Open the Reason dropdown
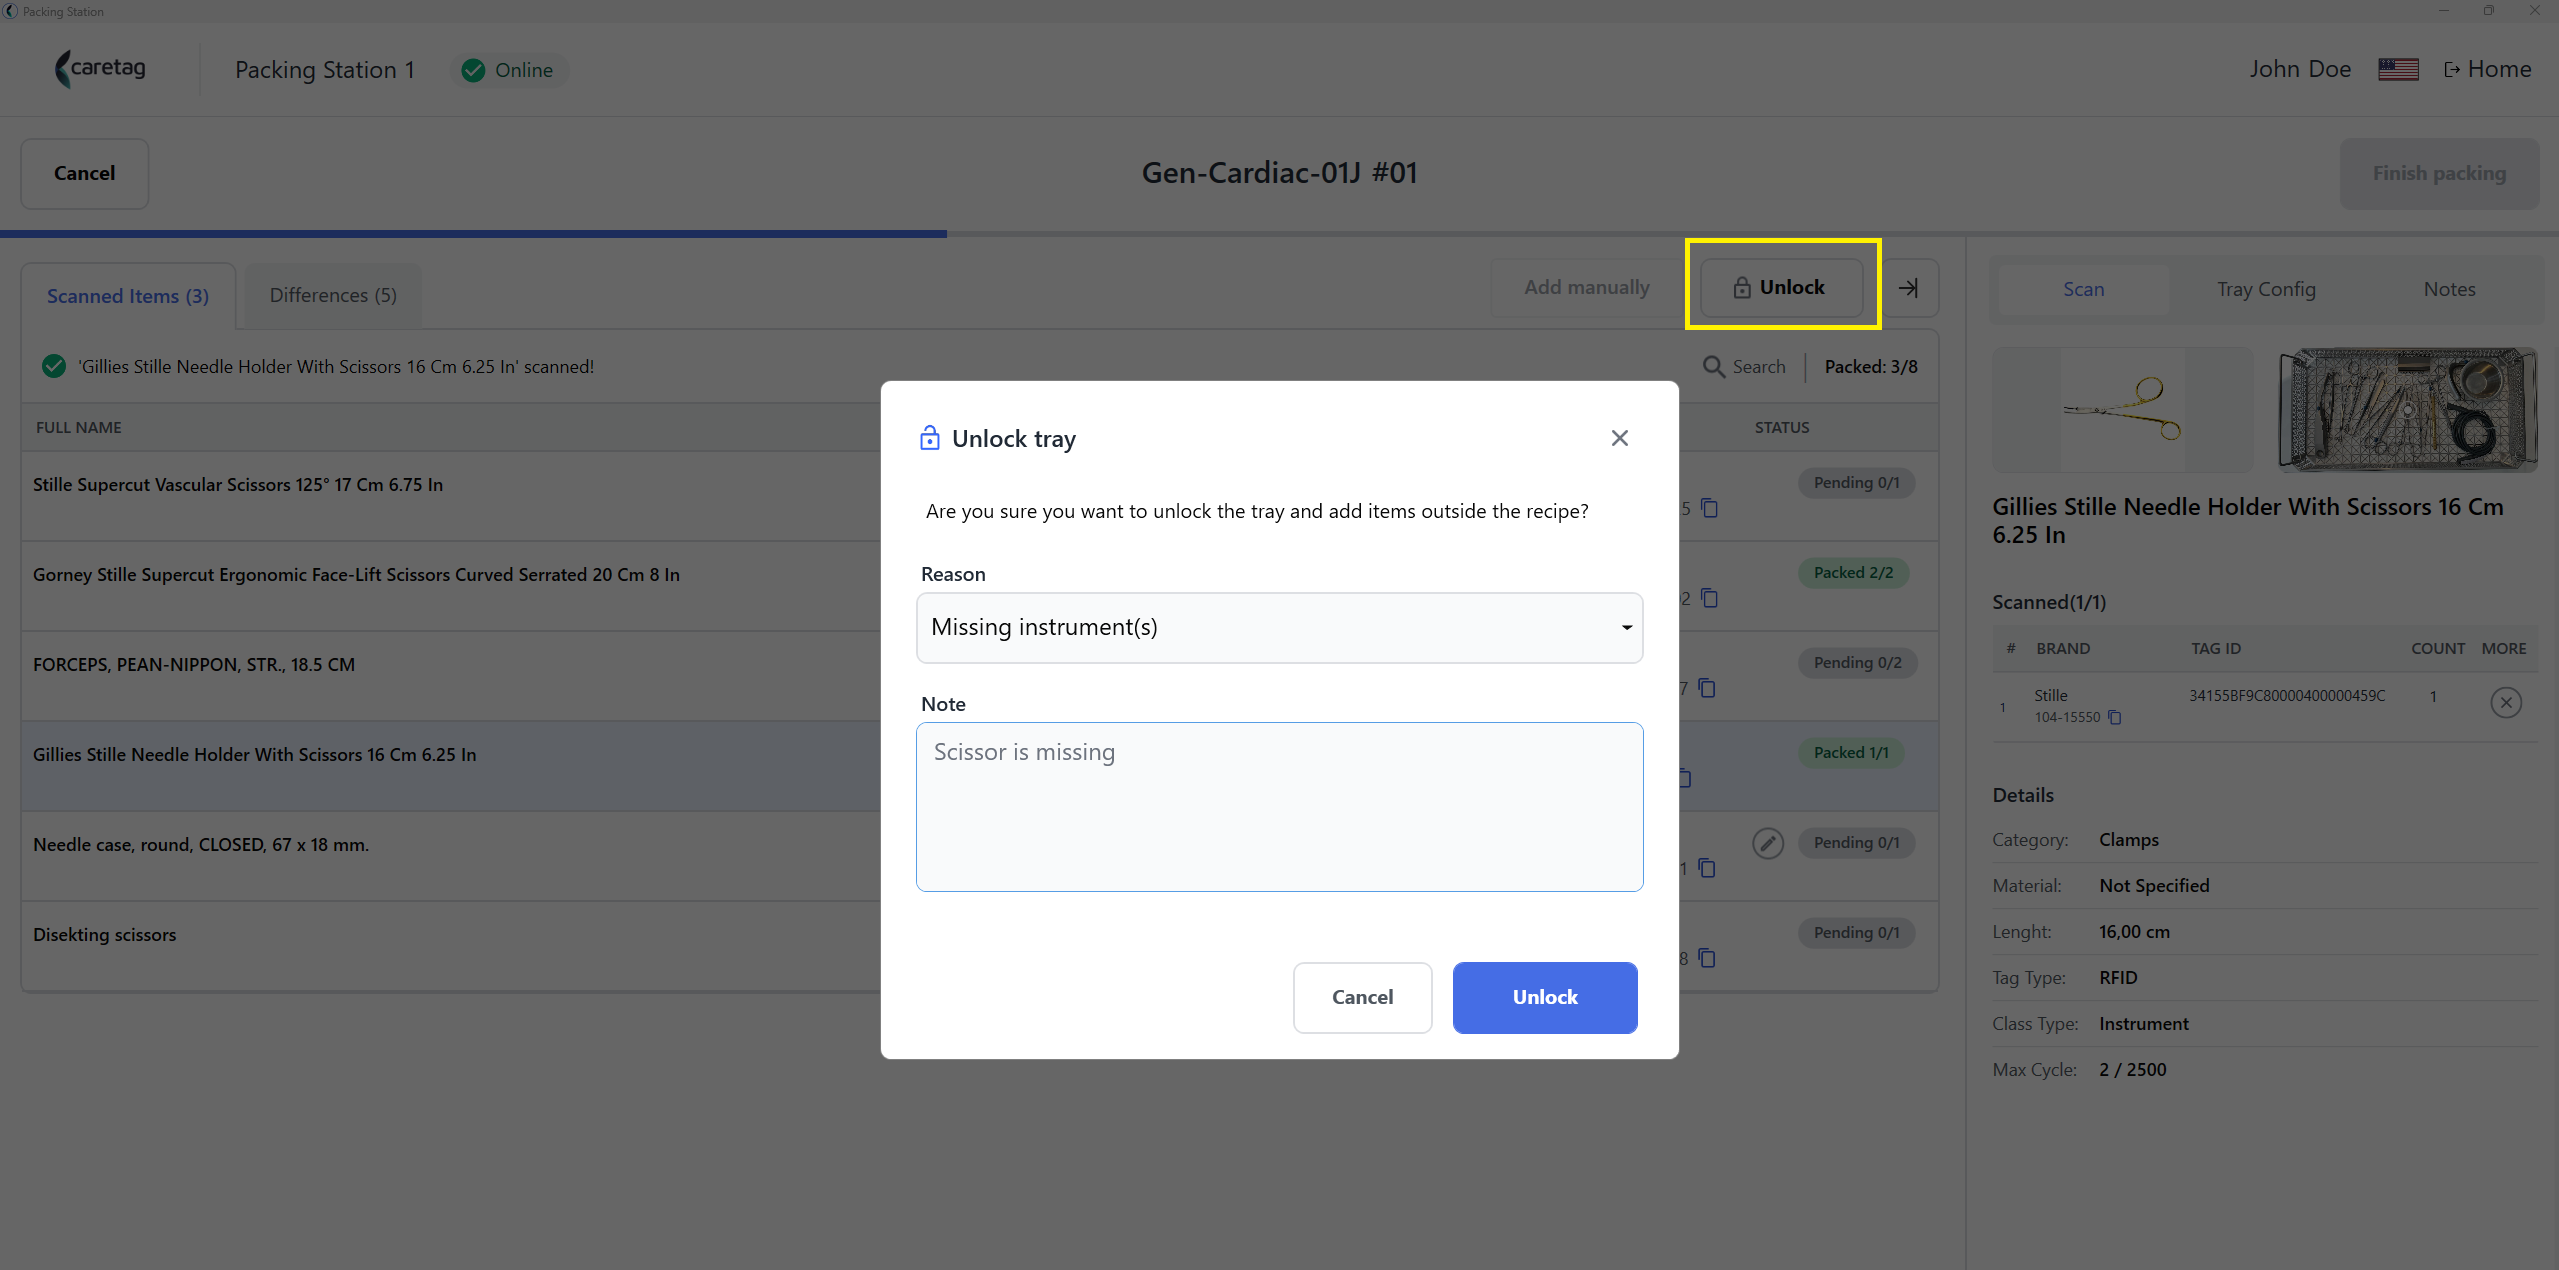The height and width of the screenshot is (1270, 2559). pyautogui.click(x=1279, y=627)
